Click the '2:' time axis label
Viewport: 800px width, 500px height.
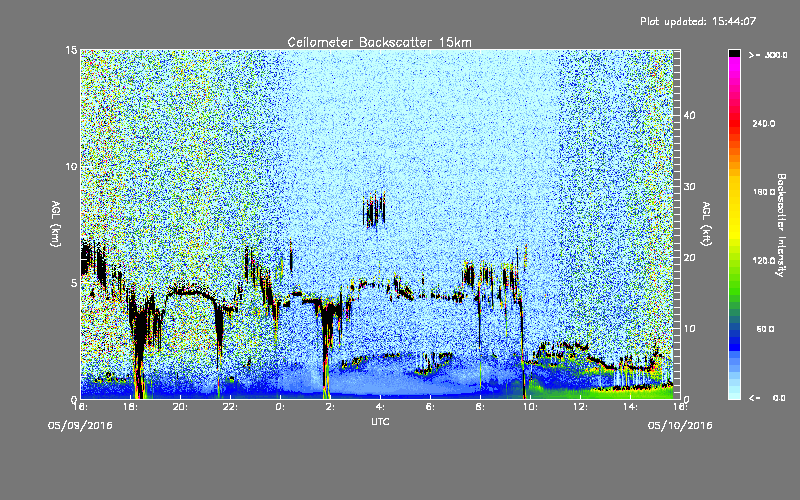click(331, 407)
